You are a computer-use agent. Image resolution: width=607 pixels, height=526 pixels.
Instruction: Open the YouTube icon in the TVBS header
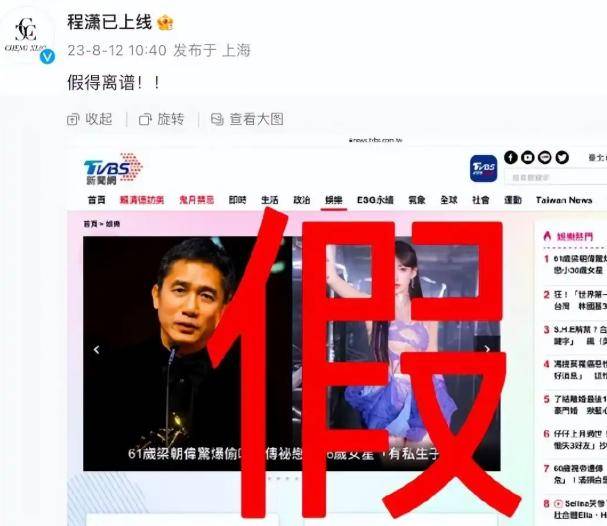528,157
